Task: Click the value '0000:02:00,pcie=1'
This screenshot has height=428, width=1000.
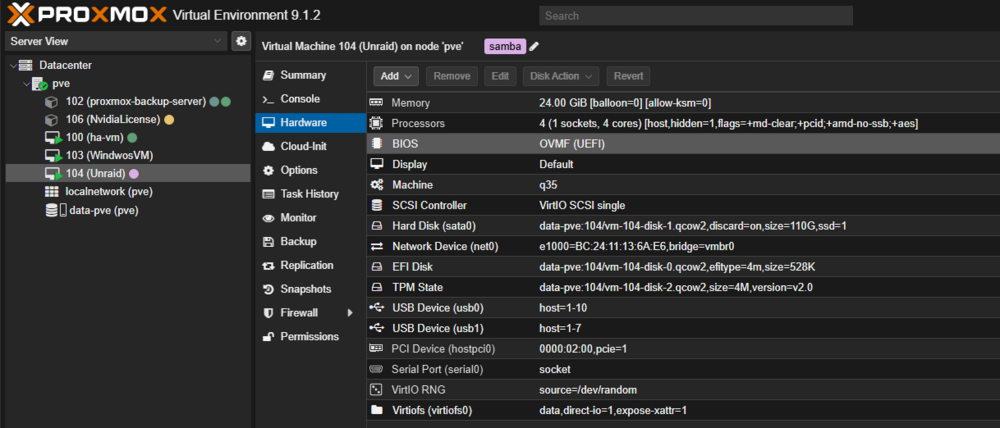Action: 583,349
